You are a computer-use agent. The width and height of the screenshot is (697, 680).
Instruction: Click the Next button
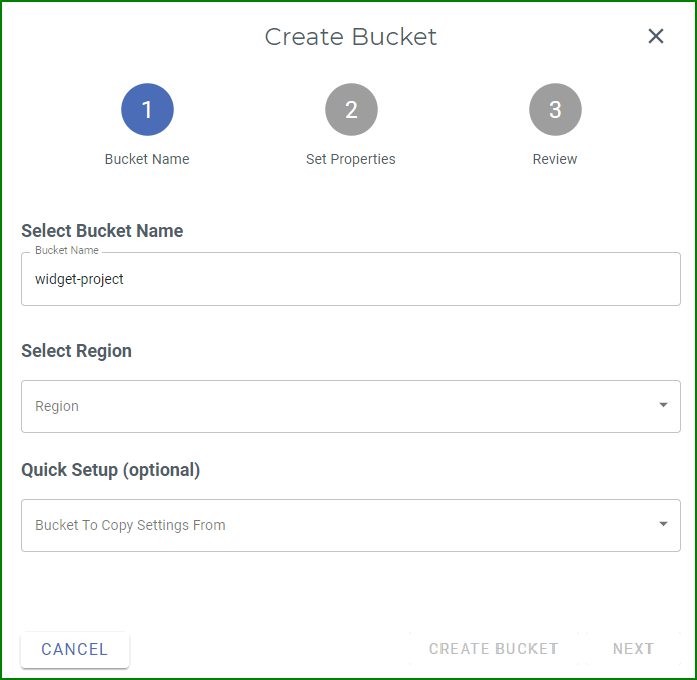(633, 649)
